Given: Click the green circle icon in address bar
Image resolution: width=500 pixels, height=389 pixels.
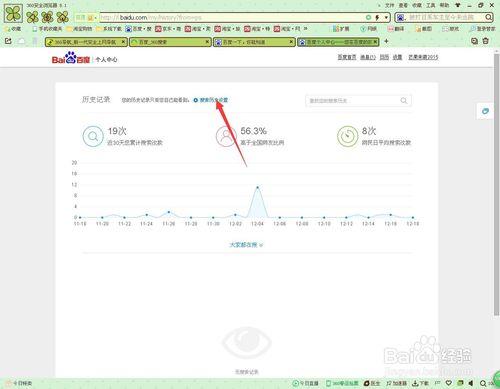Looking at the screenshot, I should pyautogui.click(x=368, y=17).
